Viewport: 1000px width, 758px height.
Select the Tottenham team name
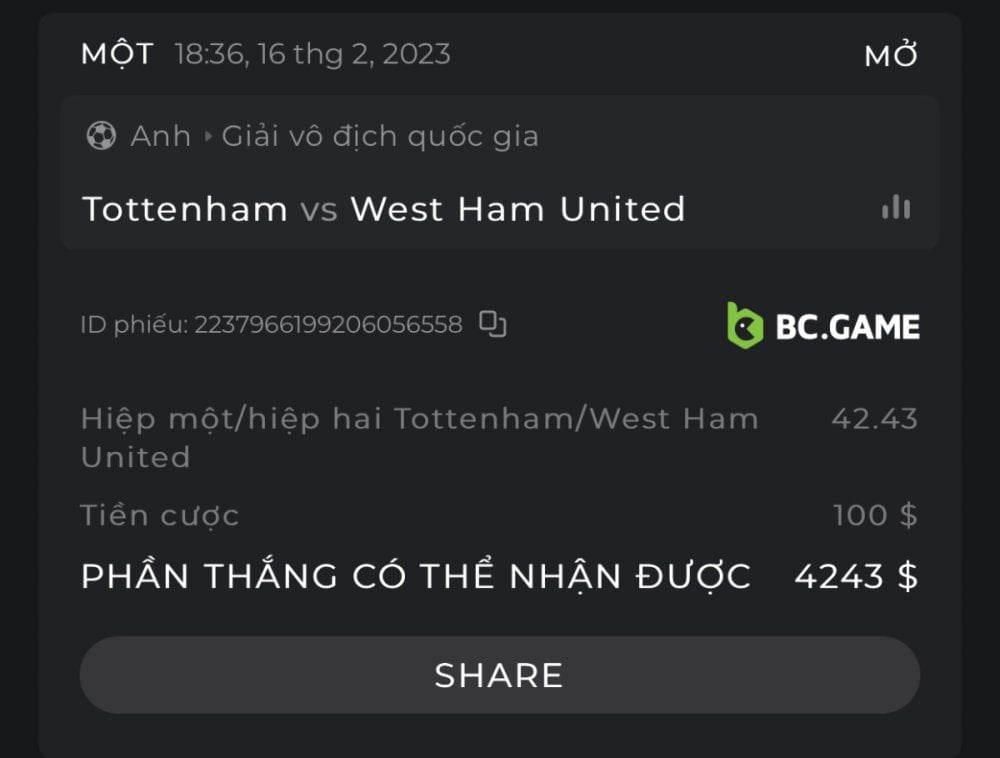185,209
